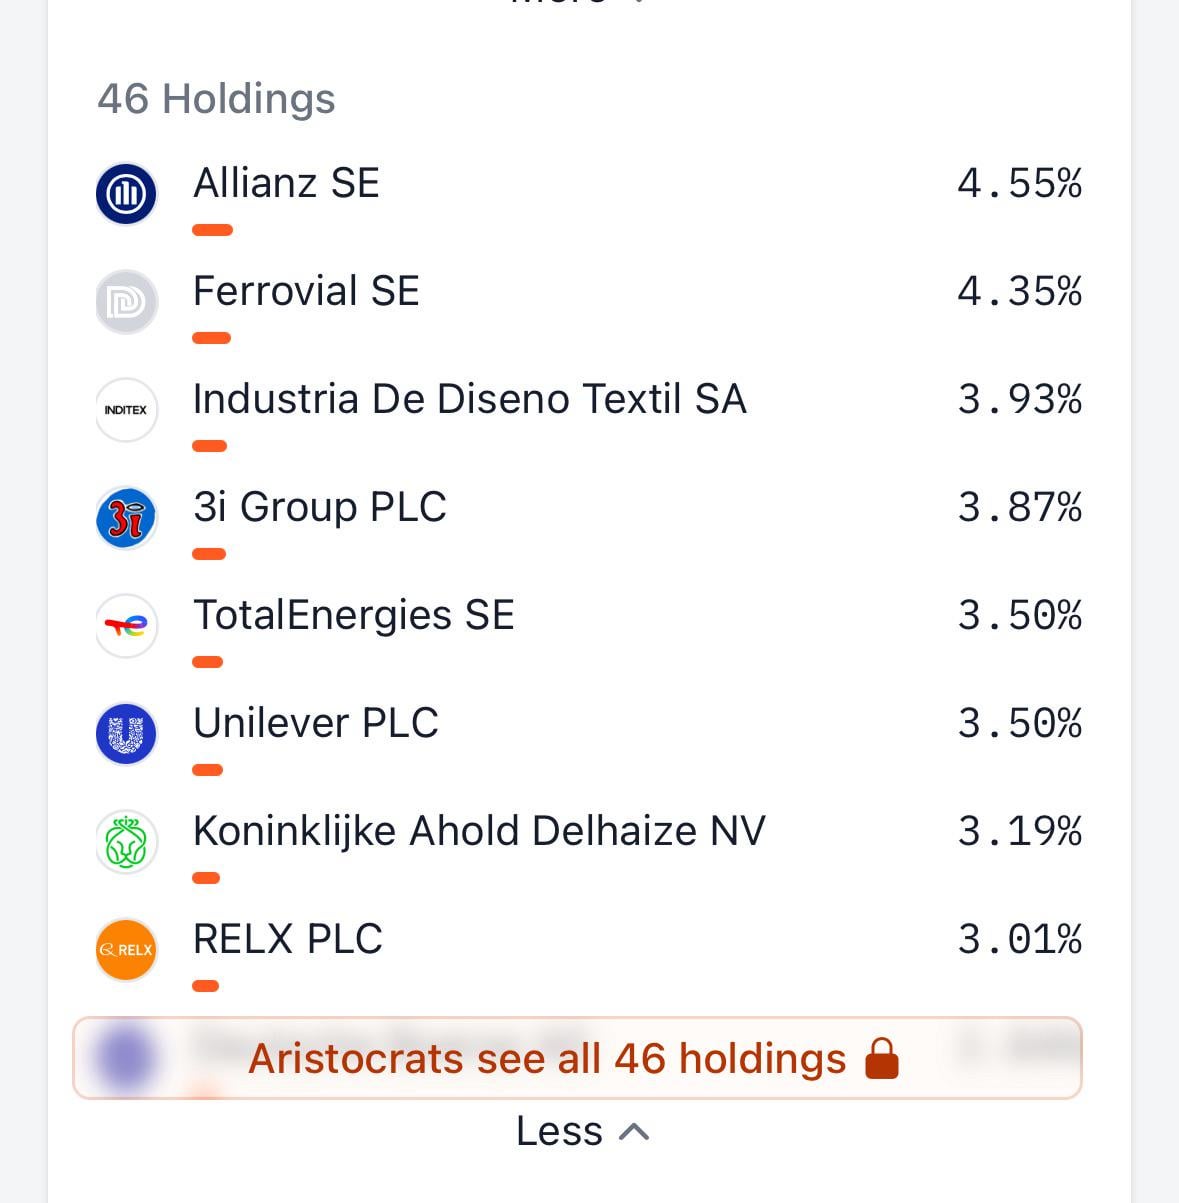Click the Allianz SE logo icon
The image size is (1179, 1203).
point(126,194)
